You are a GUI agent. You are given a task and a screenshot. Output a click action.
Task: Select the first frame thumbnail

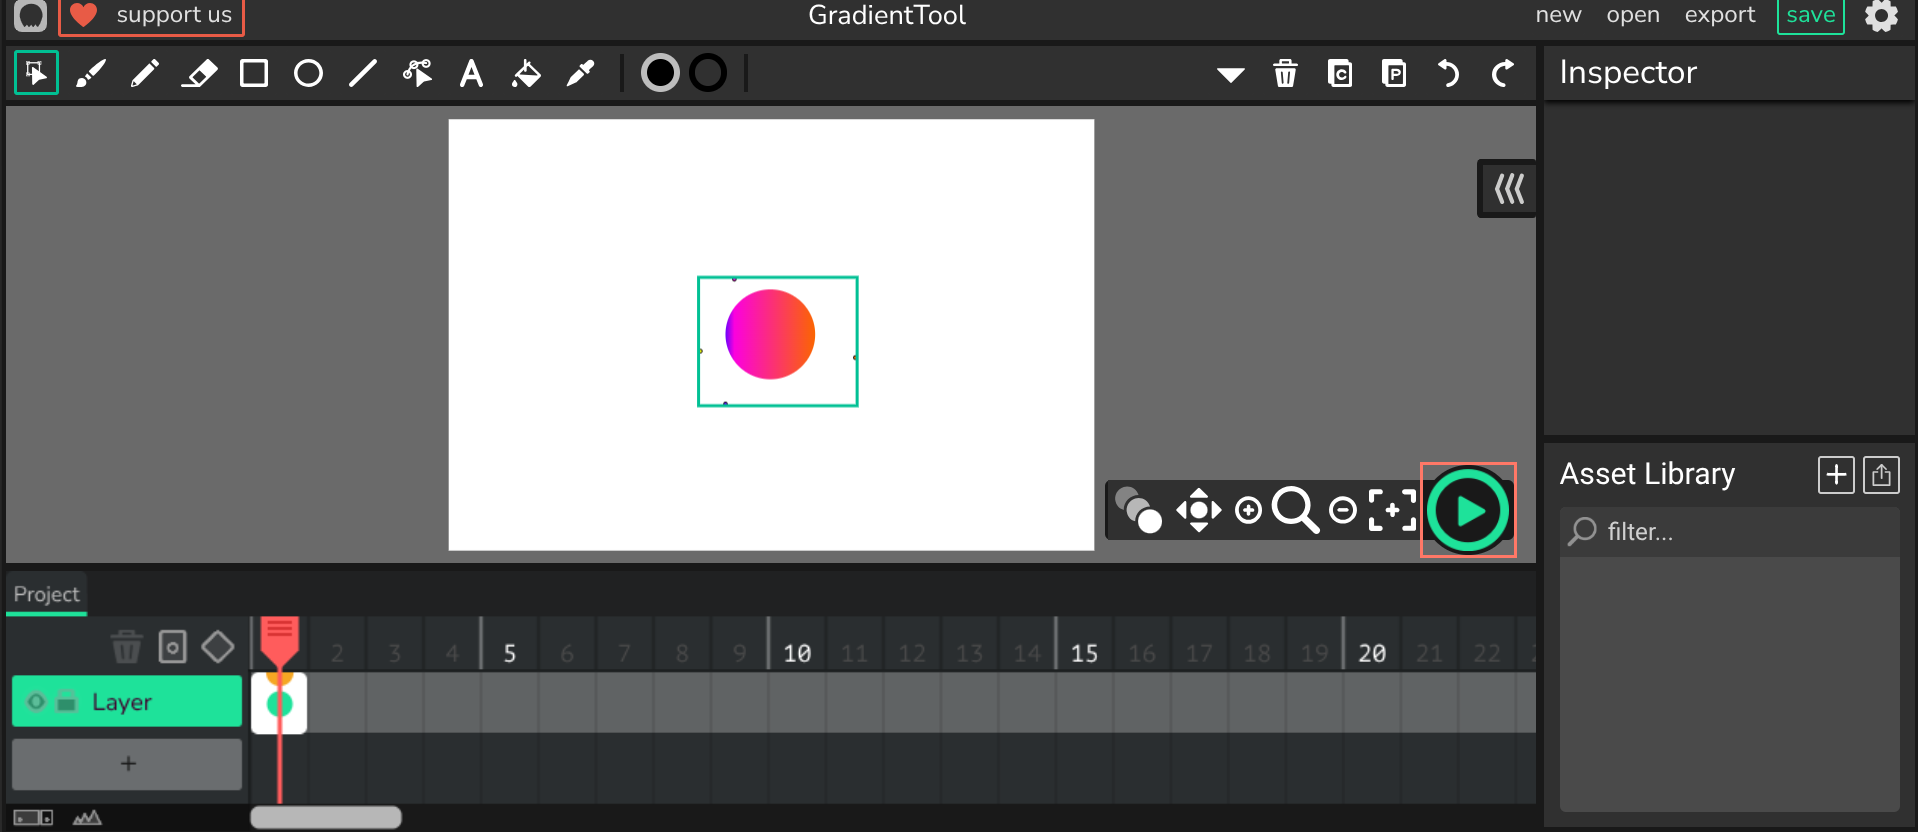(279, 704)
